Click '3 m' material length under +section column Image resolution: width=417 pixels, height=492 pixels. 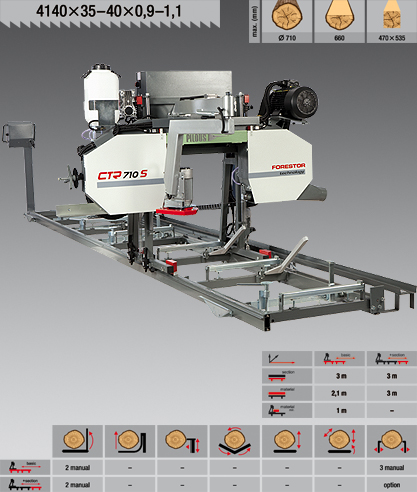392,393
